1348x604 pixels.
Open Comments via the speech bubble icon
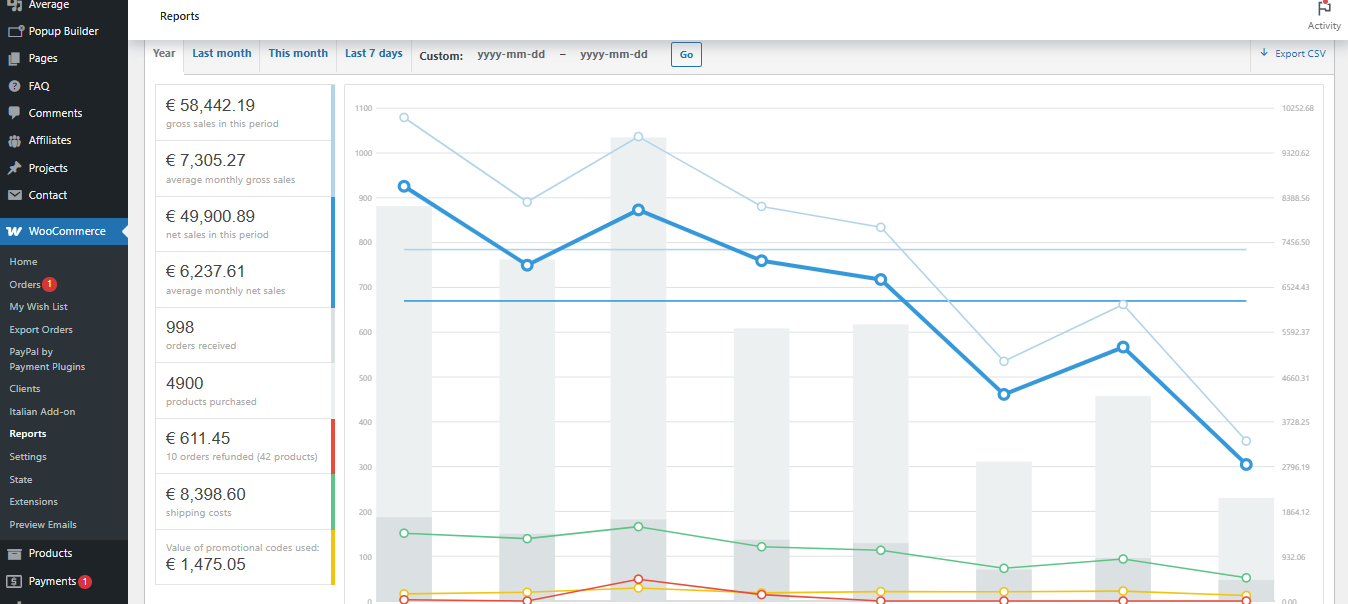[14, 113]
